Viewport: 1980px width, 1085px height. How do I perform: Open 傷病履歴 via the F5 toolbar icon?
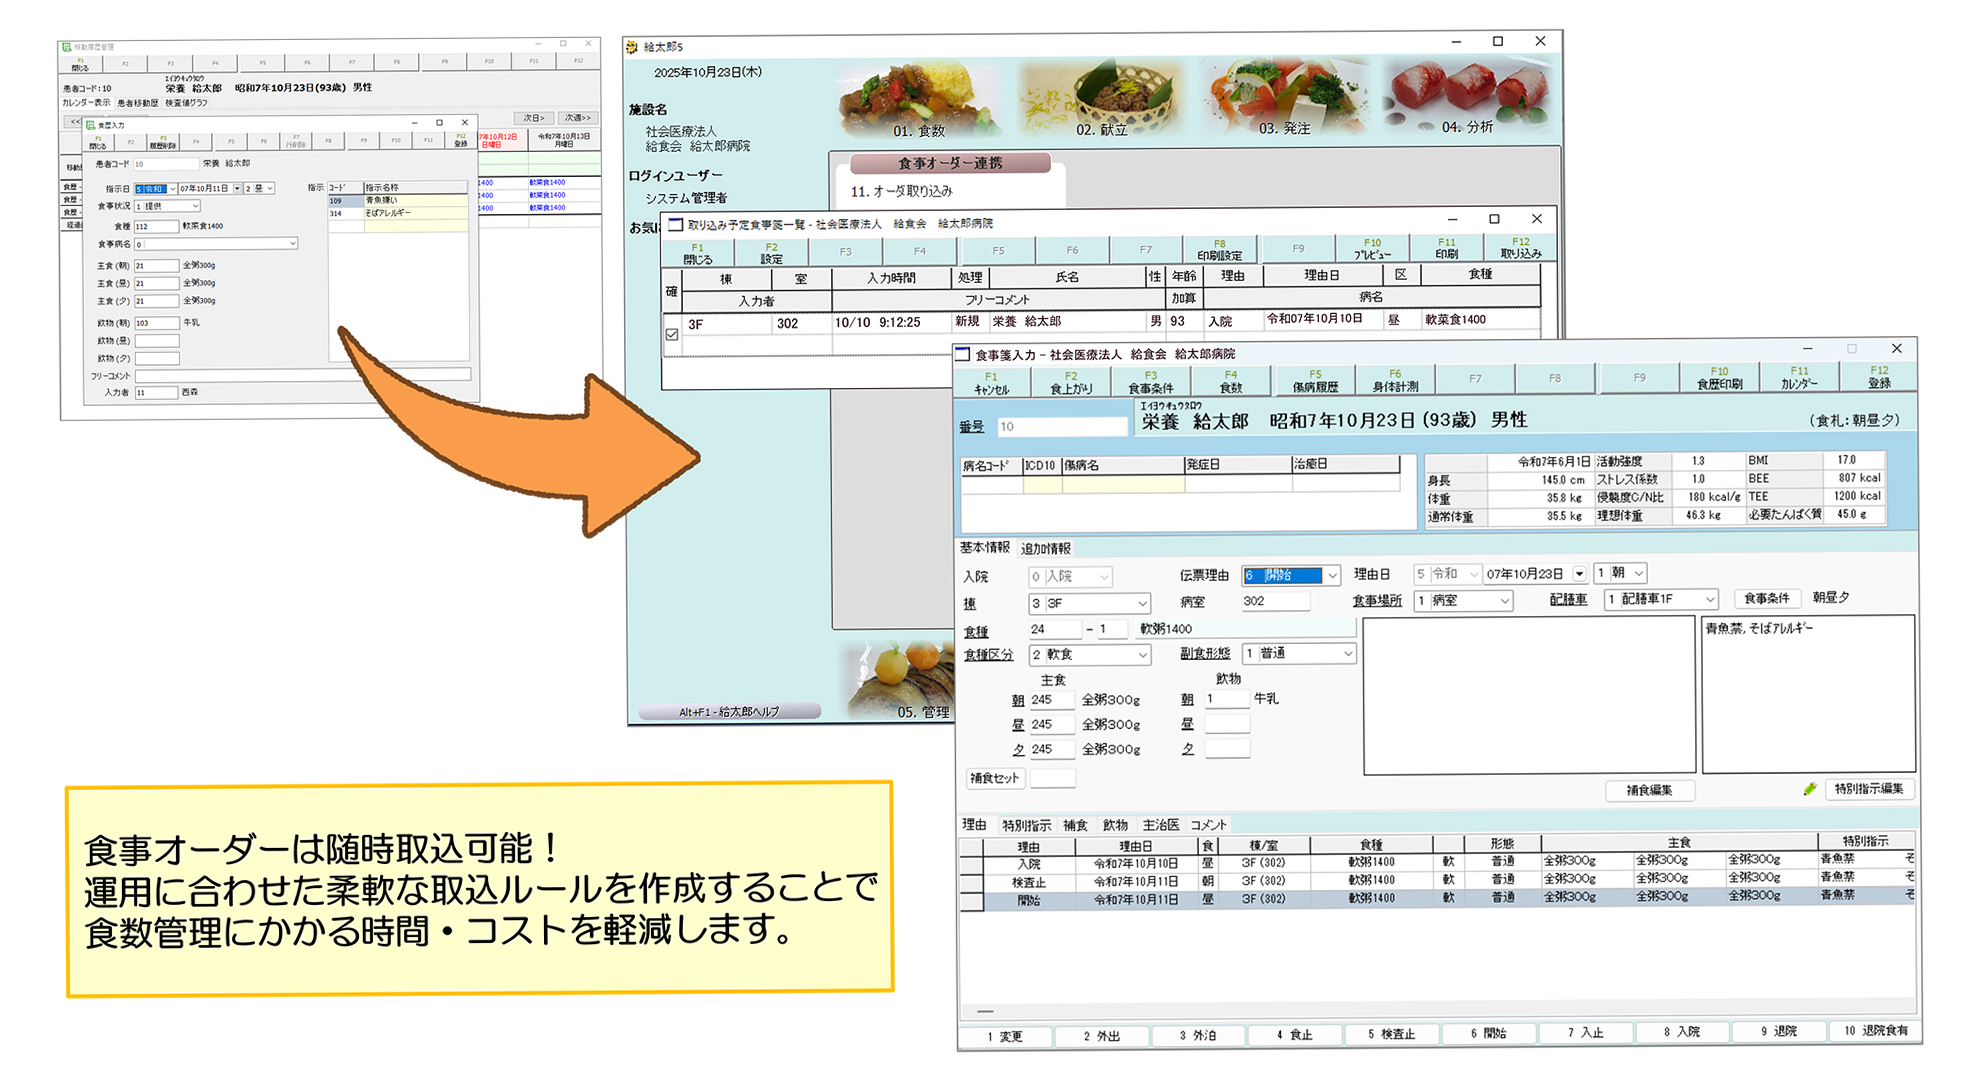pos(1318,380)
